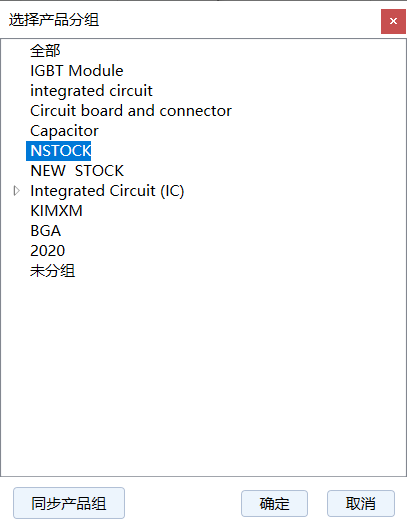Expand the Integrated Circuit (IC) node
Image resolution: width=407 pixels, height=529 pixels.
click(16, 191)
